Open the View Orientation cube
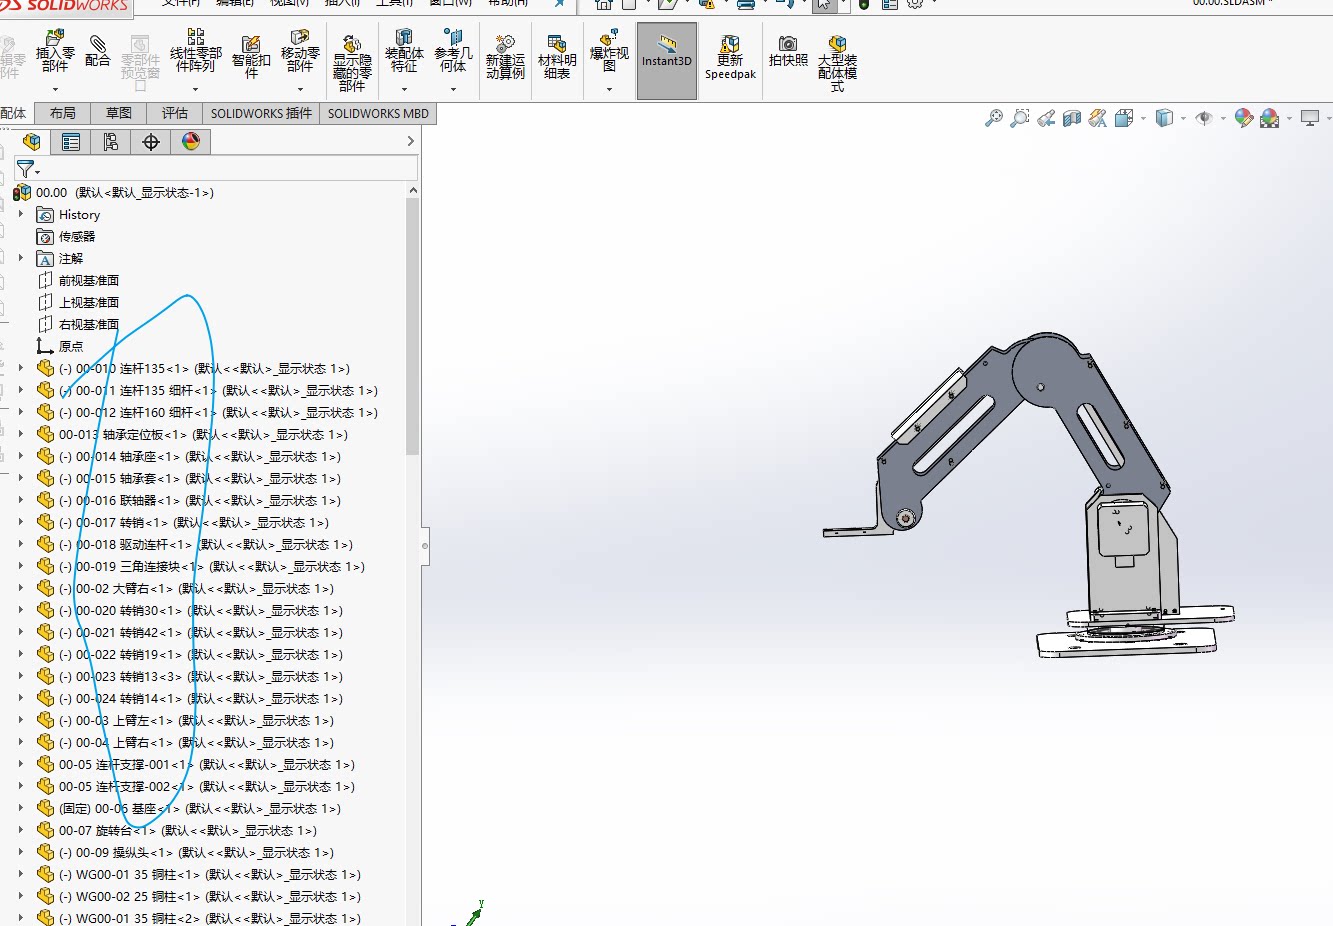Viewport: 1333px width, 926px height. click(x=1124, y=118)
